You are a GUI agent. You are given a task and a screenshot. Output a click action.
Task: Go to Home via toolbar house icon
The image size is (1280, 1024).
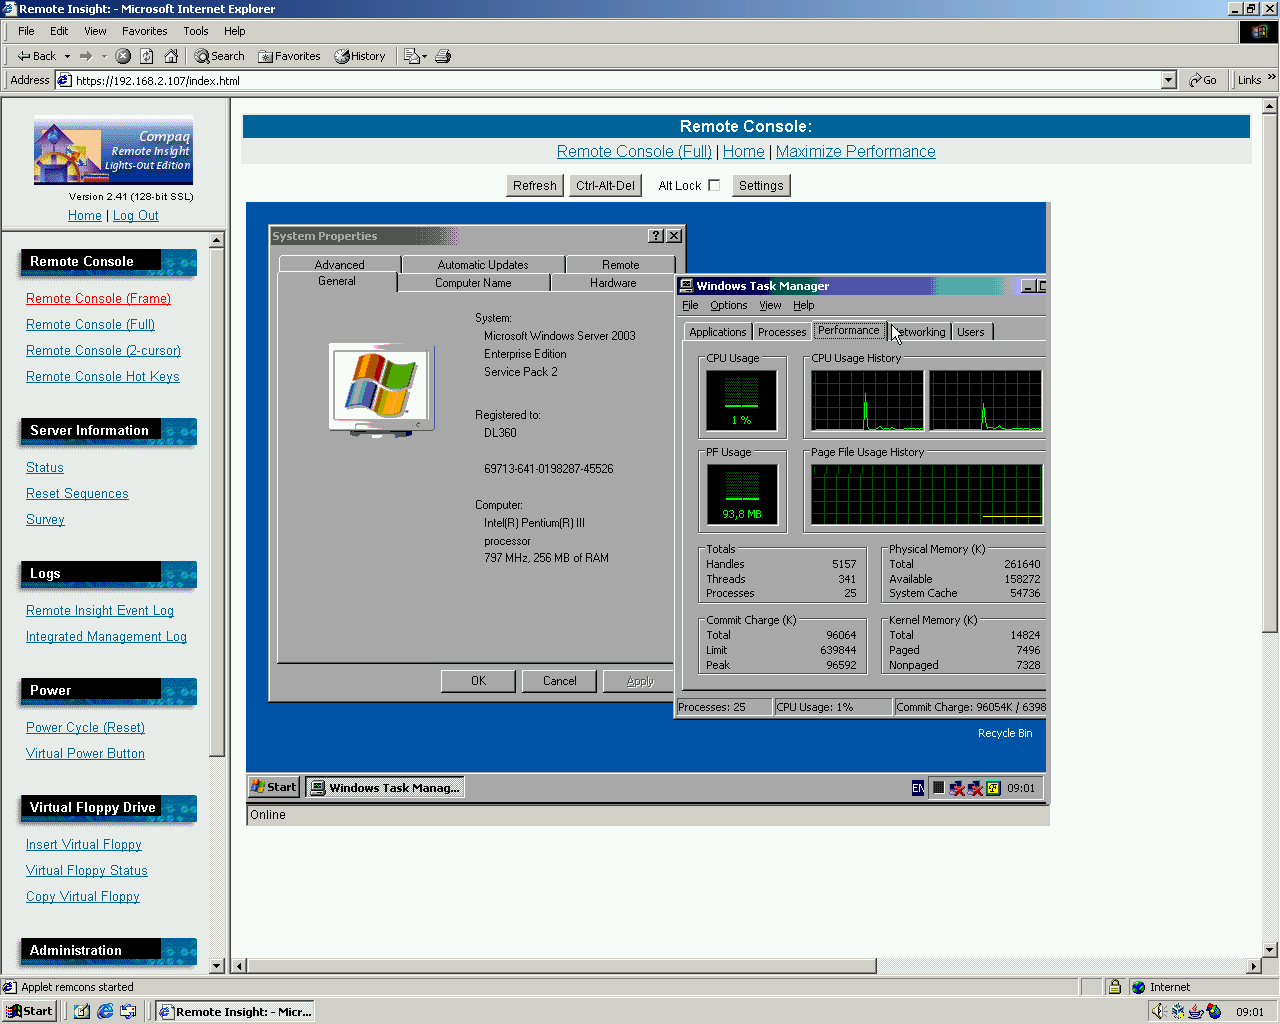coord(171,56)
